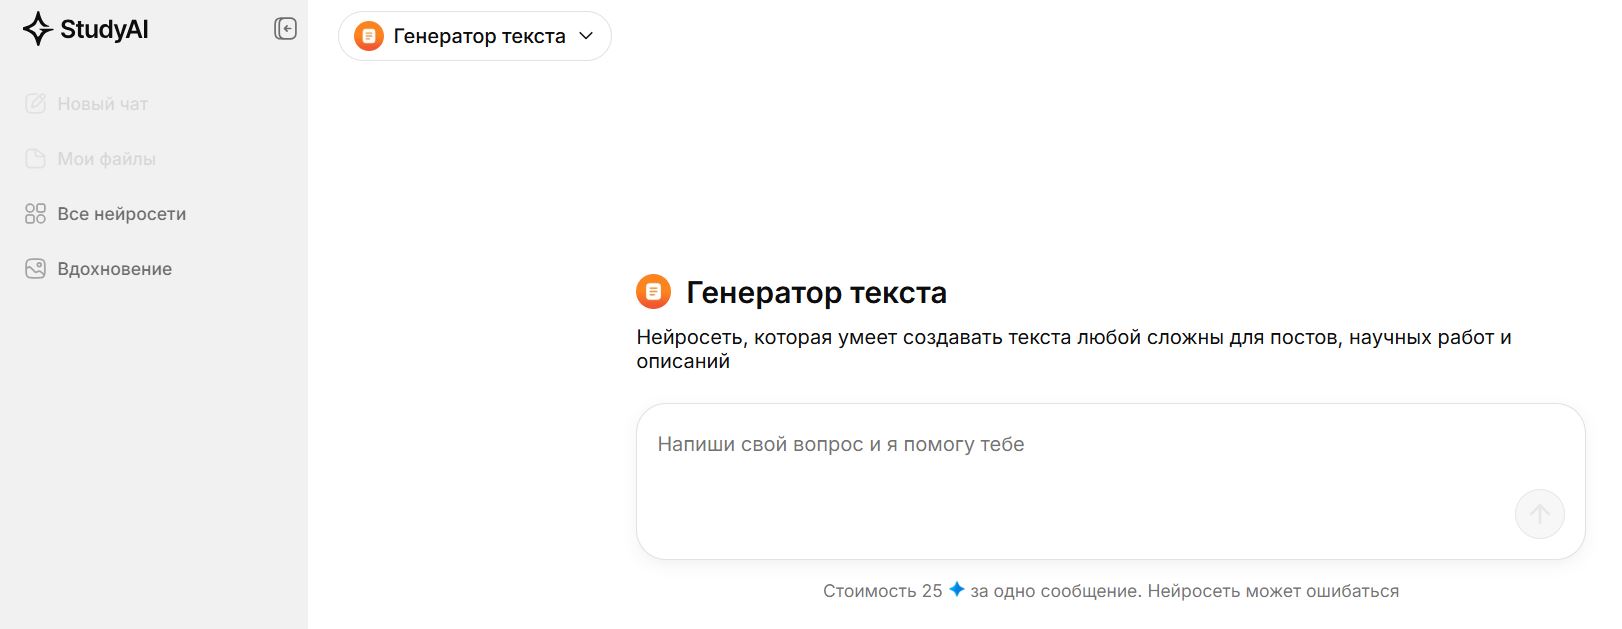The image size is (1622, 629).
Task: Switch to the Вдохновение section
Action: [x=115, y=268]
